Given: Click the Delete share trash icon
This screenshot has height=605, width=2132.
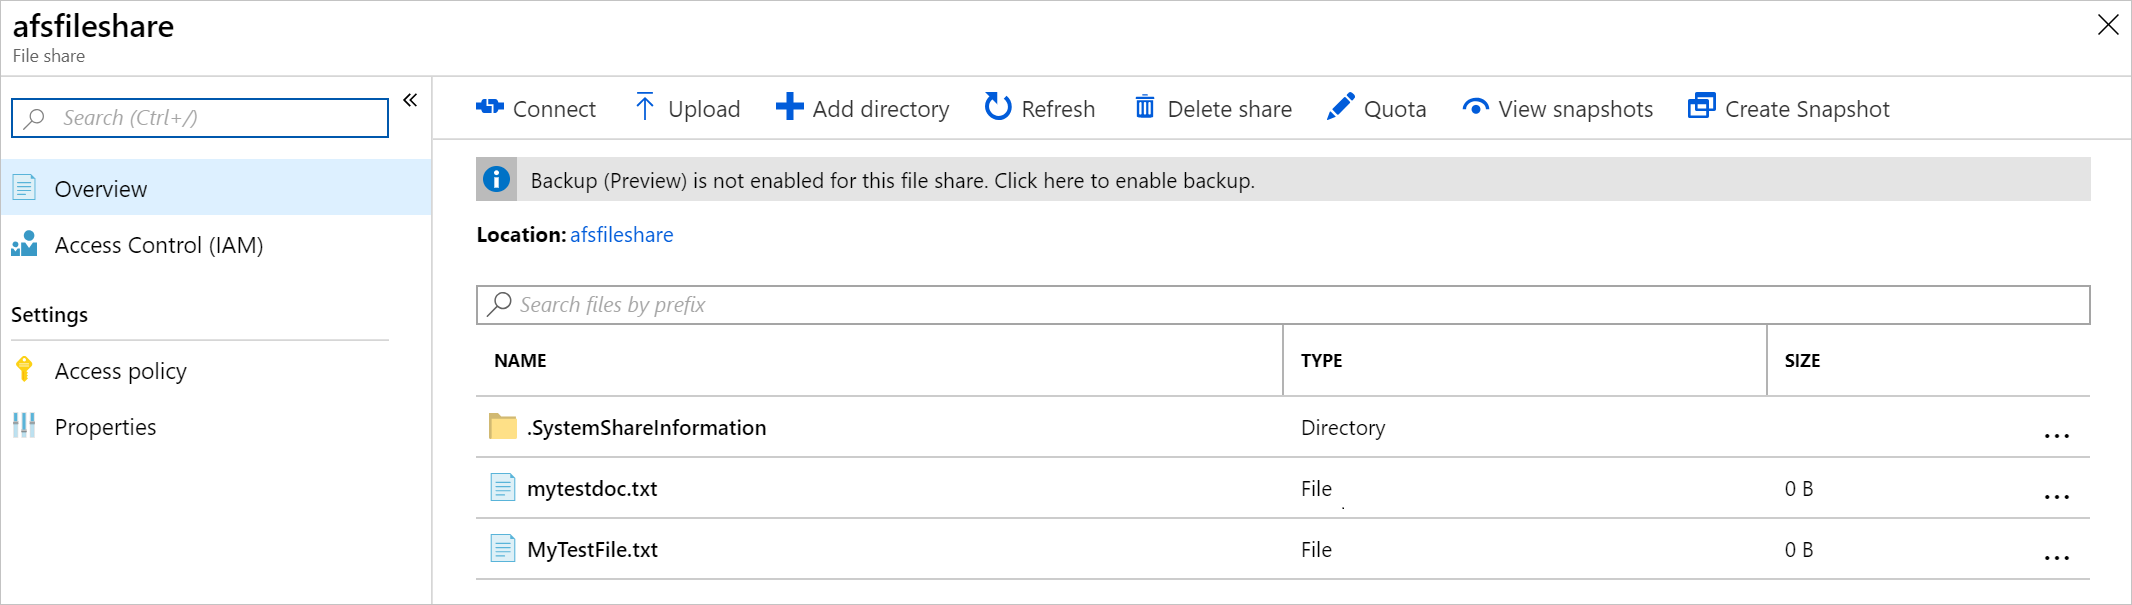Looking at the screenshot, I should [1145, 107].
